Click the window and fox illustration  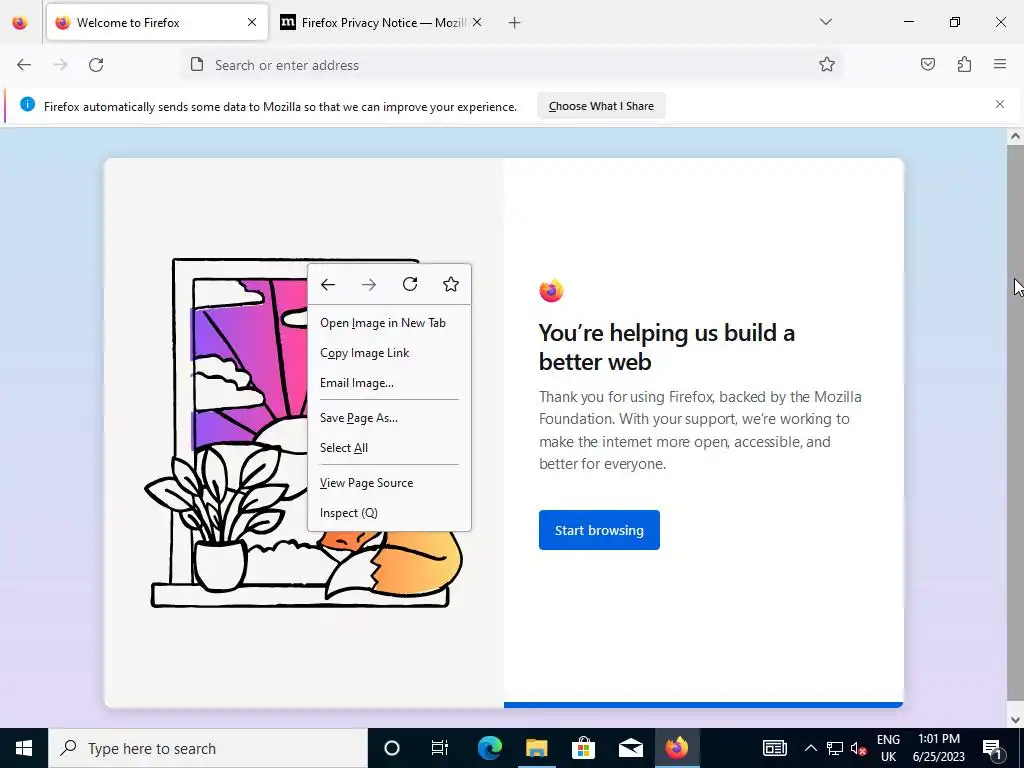click(304, 433)
